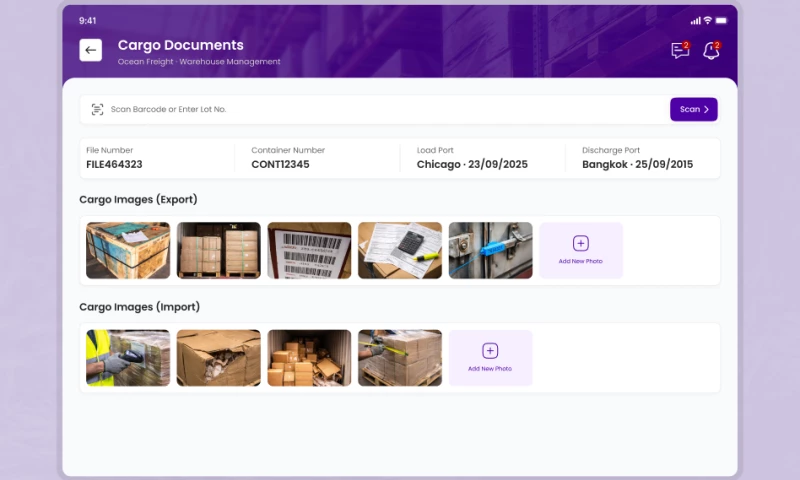Open import photo of boxes inside container

309,358
